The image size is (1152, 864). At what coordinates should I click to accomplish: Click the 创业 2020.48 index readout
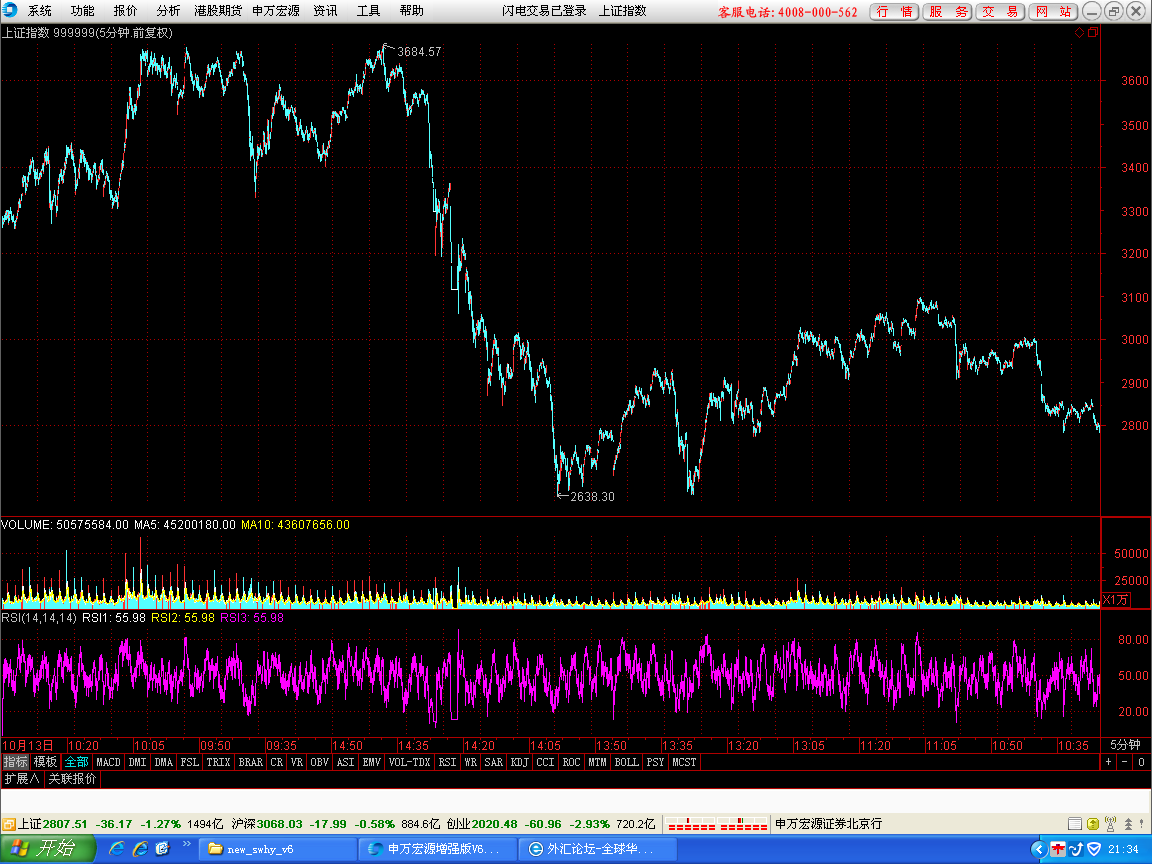point(482,824)
